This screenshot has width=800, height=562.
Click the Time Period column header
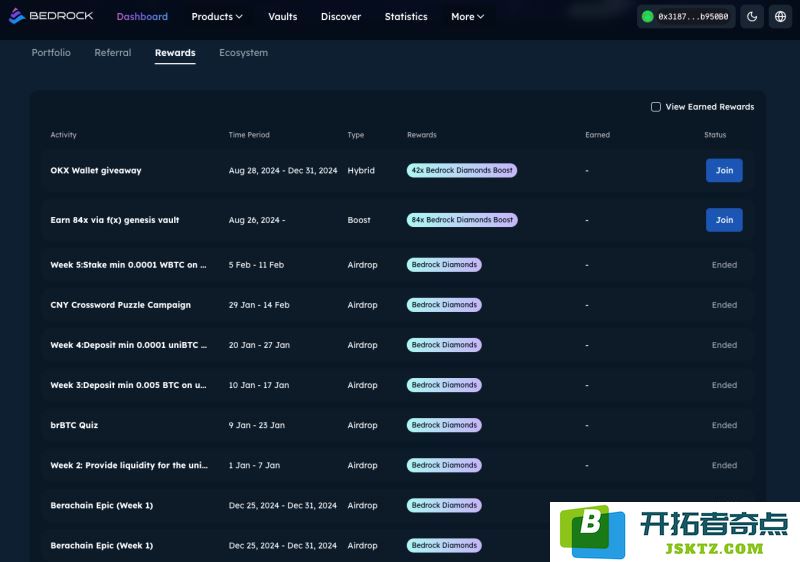(x=249, y=135)
